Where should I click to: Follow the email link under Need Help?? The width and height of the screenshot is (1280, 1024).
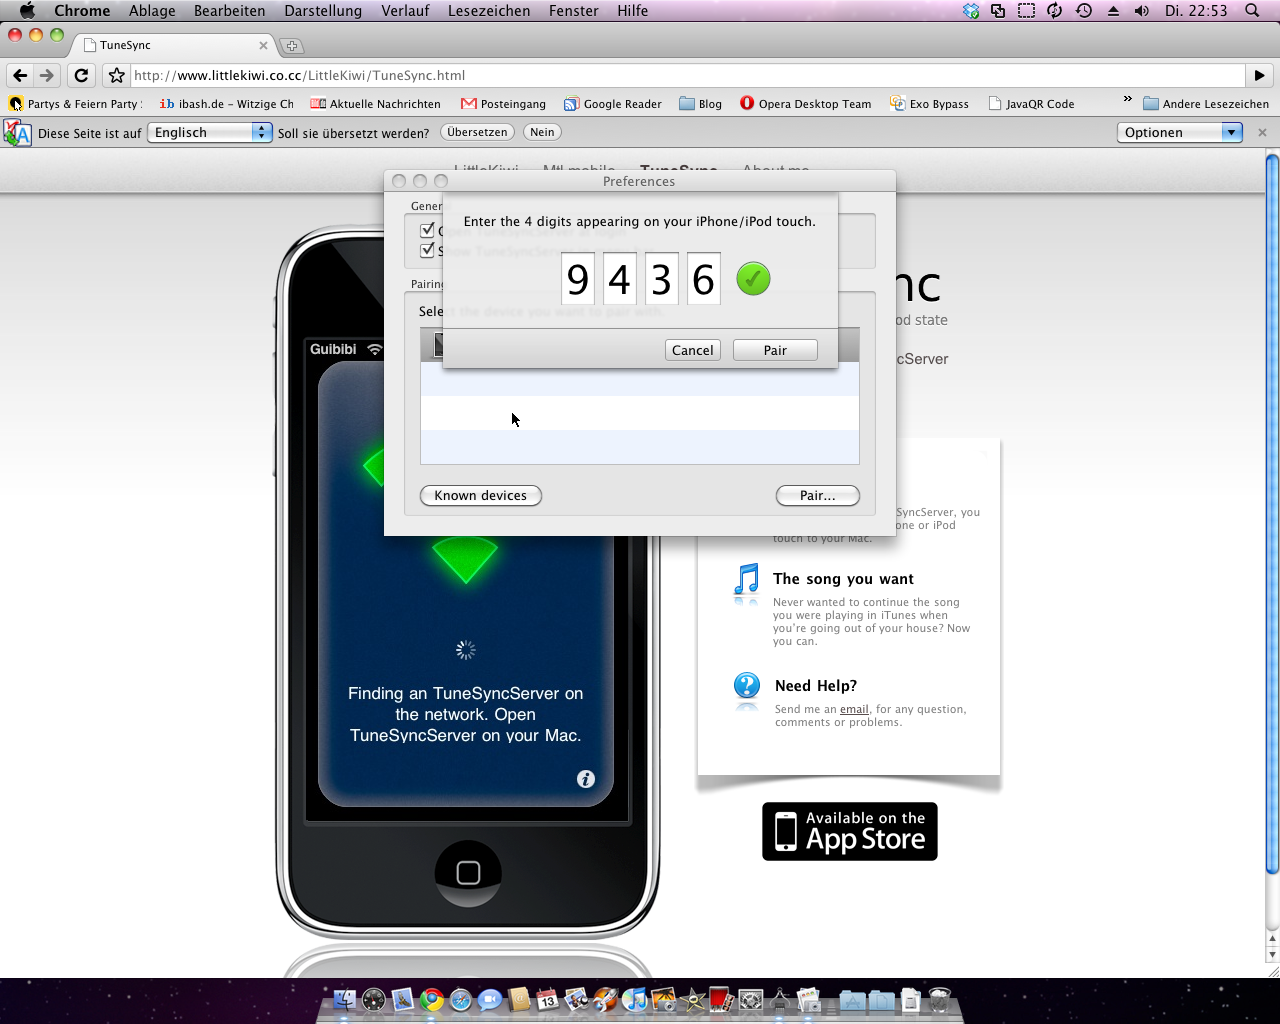(854, 709)
